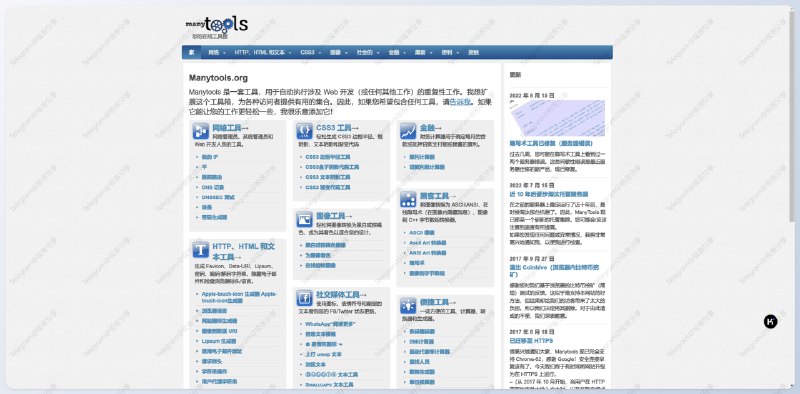Click the dotted hacker tools icon beside 黑客工具
Image resolution: width=800 pixels, height=394 pixels.
408,199
